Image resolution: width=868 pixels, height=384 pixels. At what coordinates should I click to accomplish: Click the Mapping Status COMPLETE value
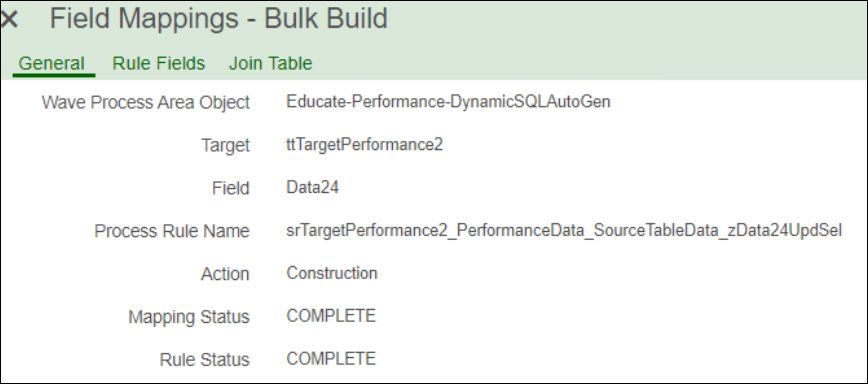point(330,316)
